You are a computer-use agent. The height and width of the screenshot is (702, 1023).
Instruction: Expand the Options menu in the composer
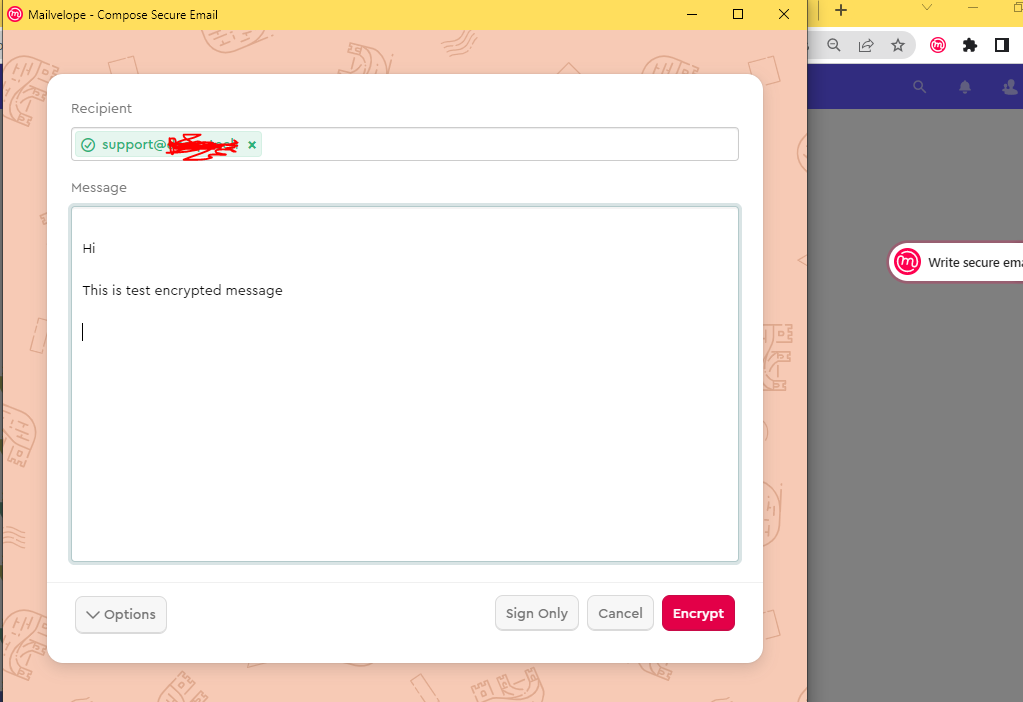click(x=120, y=614)
